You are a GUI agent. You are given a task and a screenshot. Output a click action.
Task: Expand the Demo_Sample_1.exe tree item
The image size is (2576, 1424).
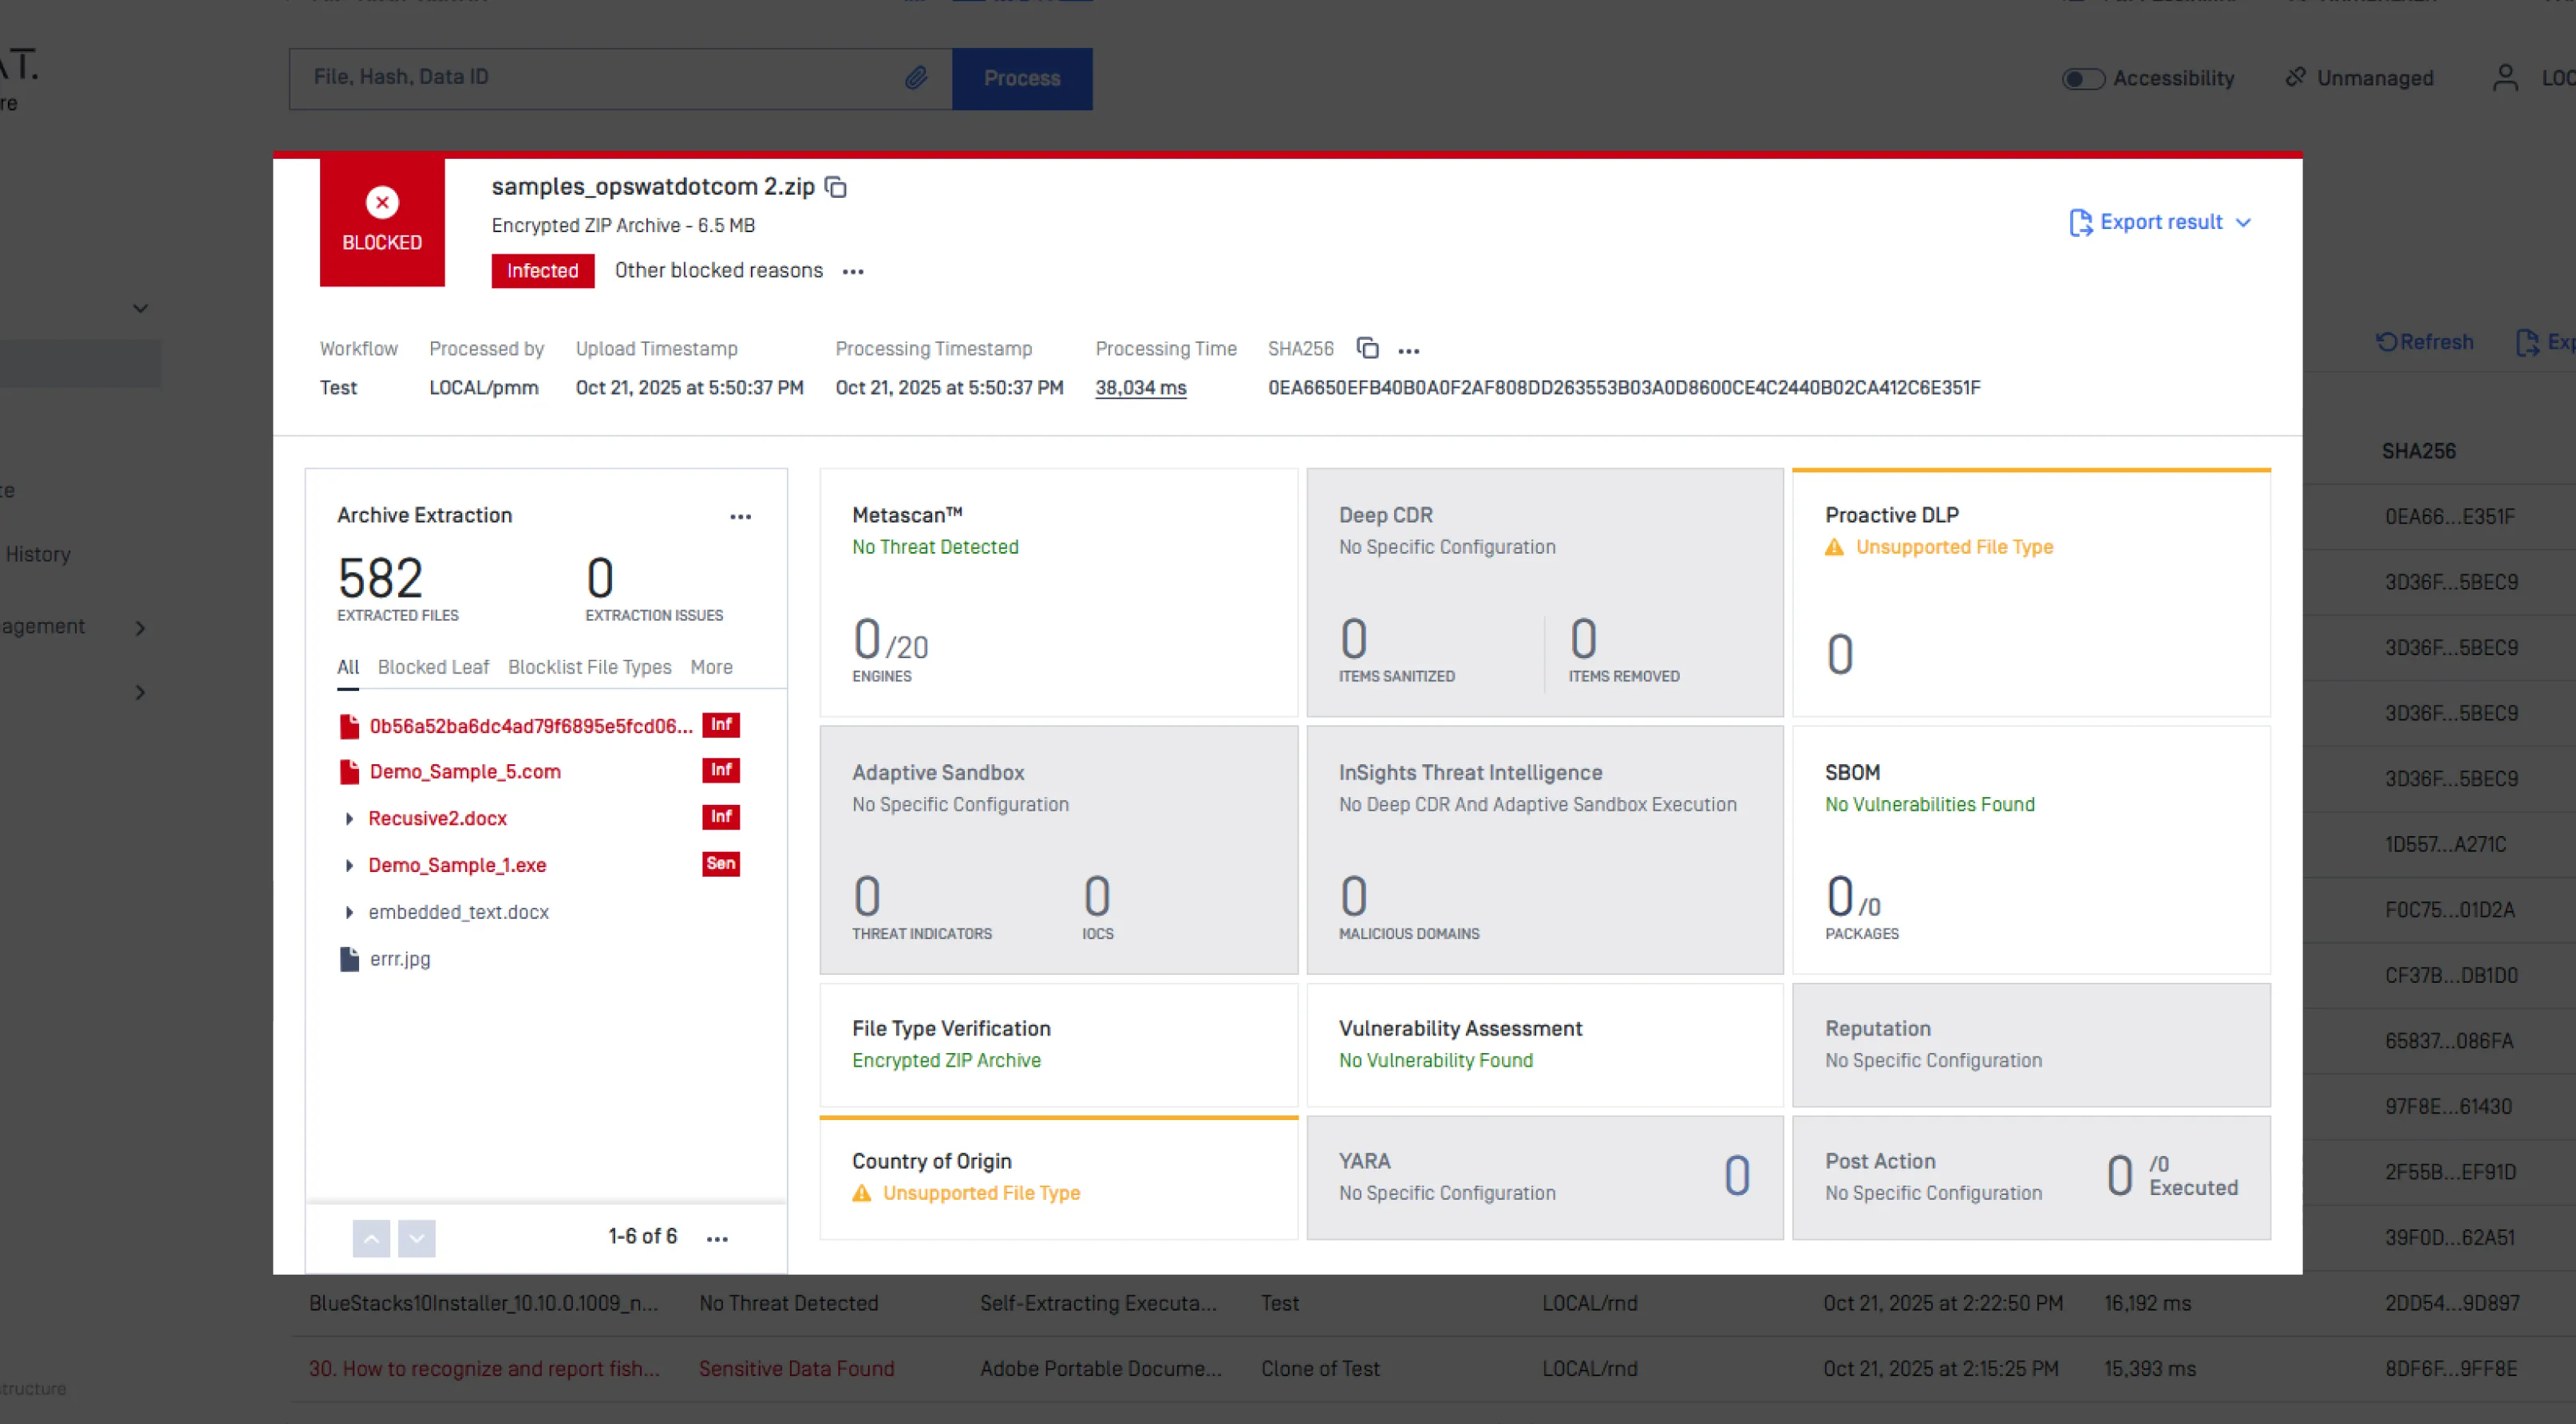(349, 866)
